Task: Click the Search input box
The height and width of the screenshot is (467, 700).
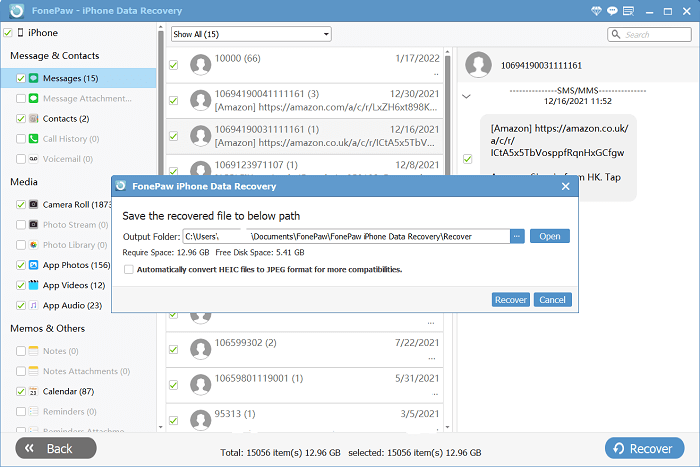Action: point(650,34)
